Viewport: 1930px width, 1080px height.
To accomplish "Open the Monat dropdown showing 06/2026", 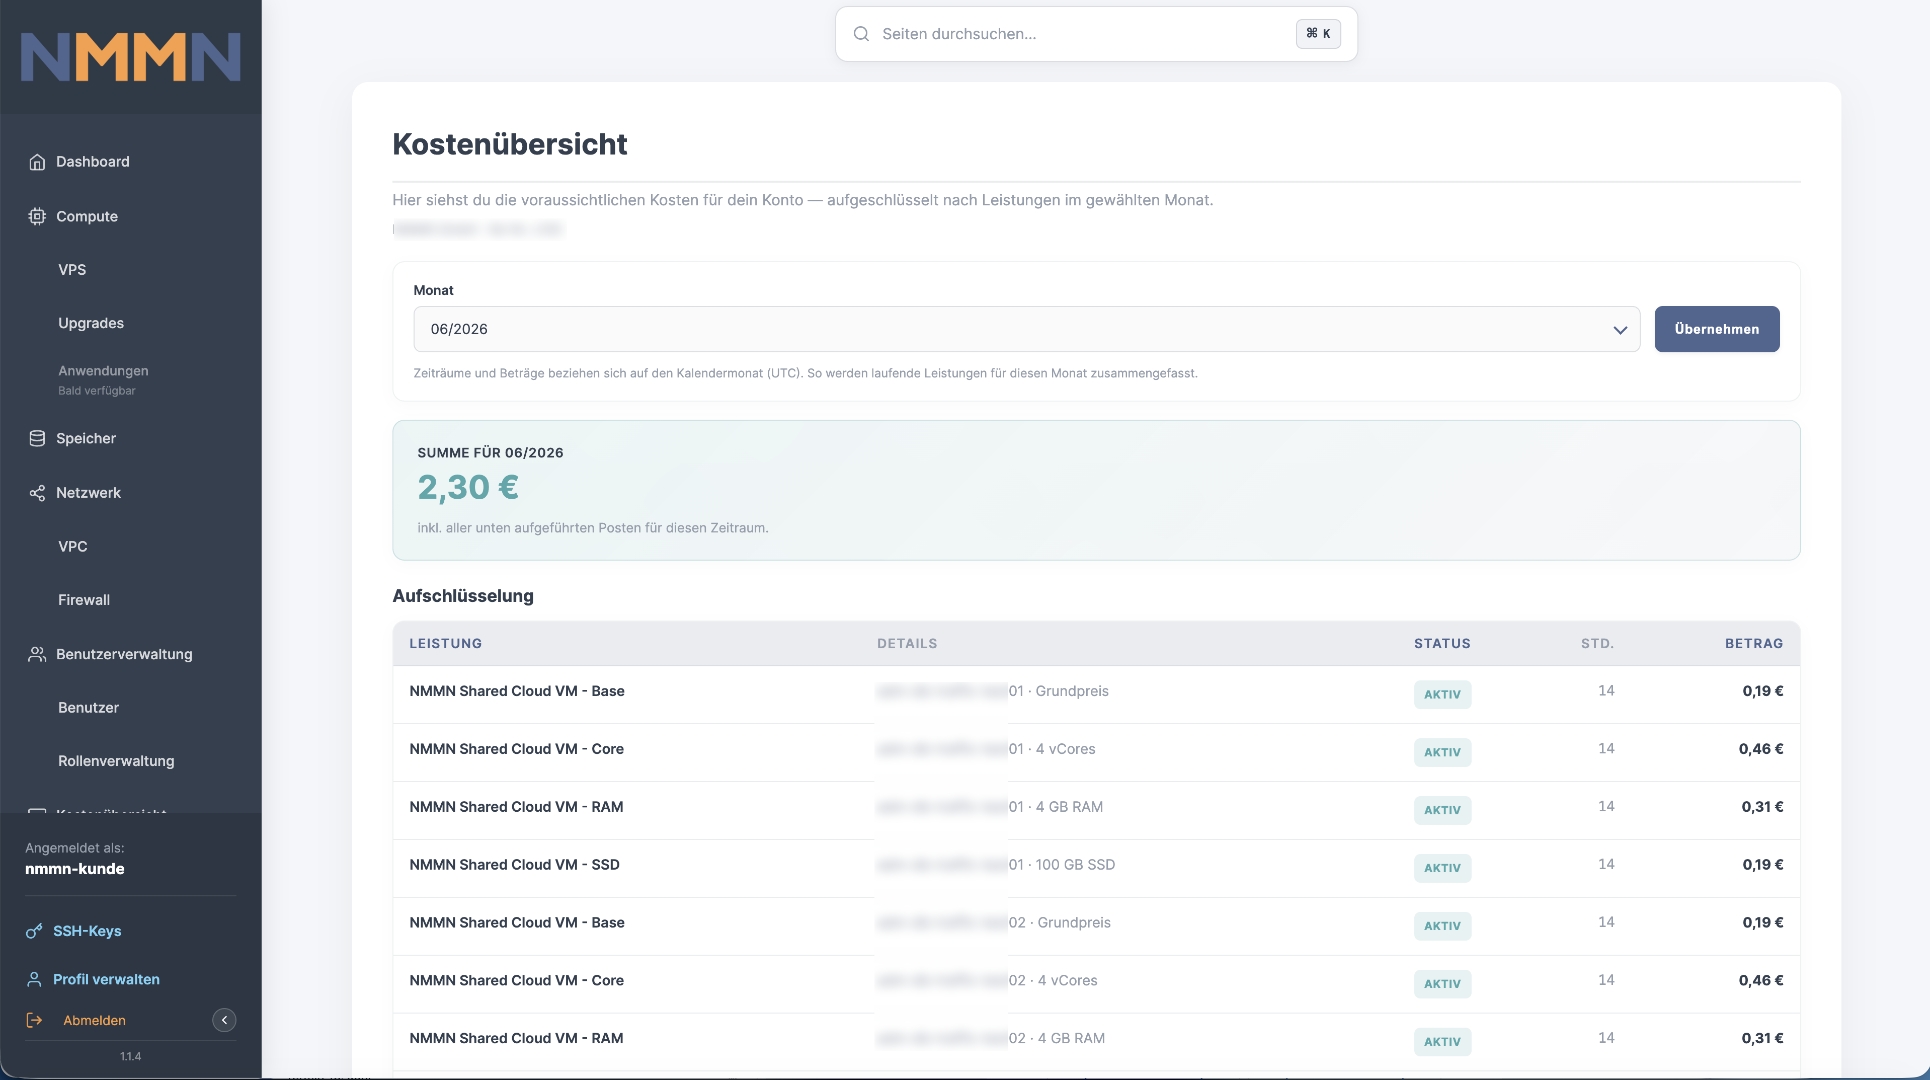I will 1027,329.
